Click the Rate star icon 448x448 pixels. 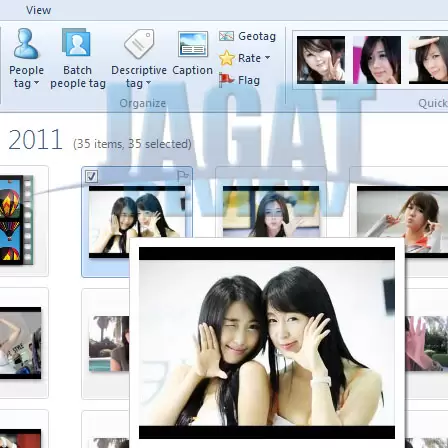(227, 58)
